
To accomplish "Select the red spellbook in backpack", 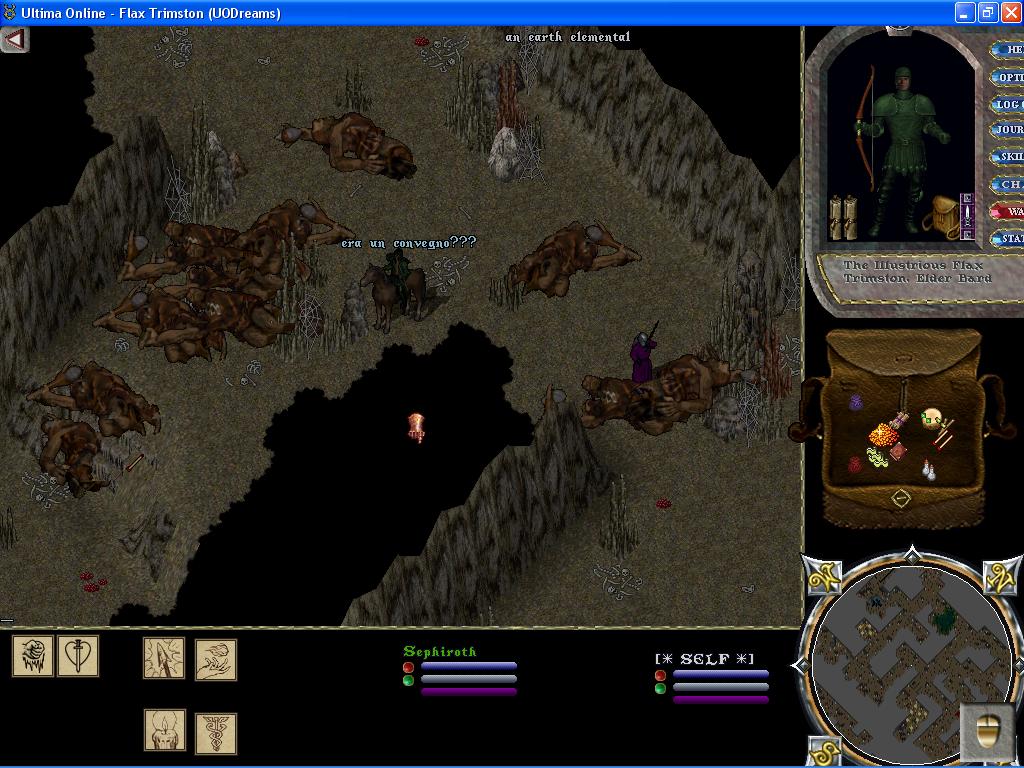I will point(899,451).
